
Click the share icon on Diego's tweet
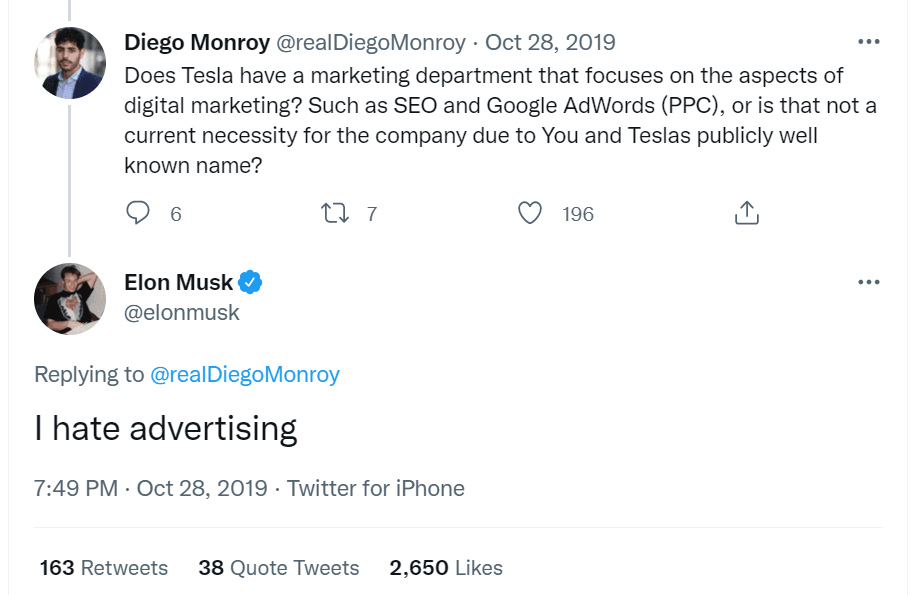[746, 213]
